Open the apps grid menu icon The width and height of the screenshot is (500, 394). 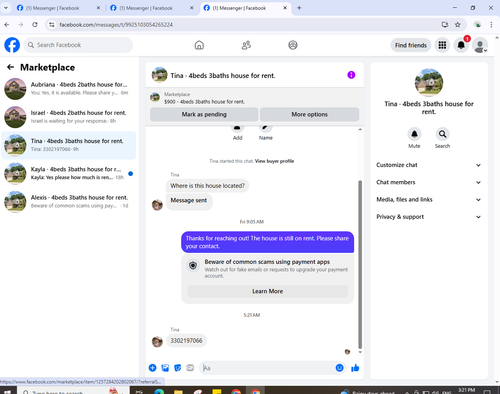(442, 45)
